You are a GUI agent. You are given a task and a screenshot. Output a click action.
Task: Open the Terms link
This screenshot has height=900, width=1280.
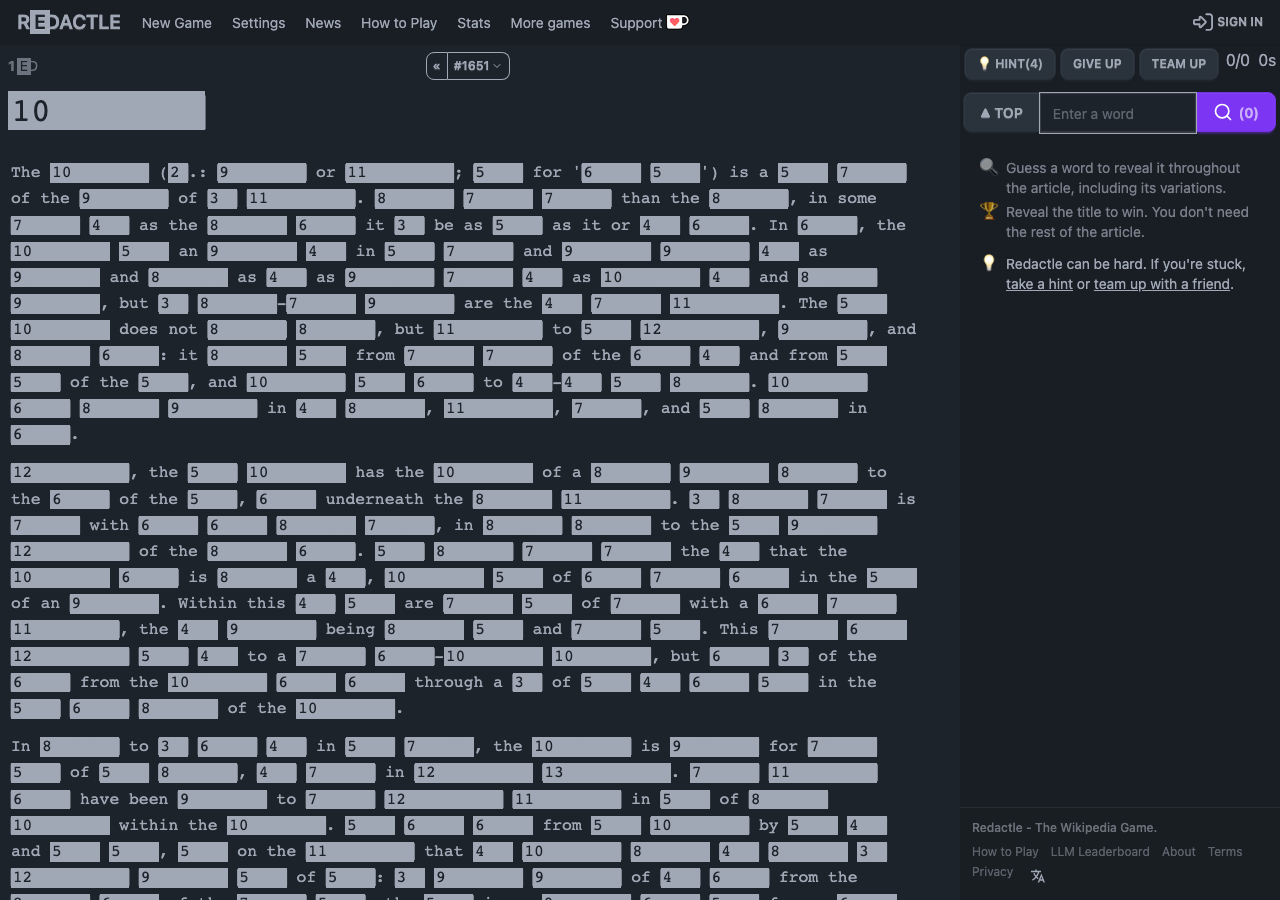(1225, 852)
